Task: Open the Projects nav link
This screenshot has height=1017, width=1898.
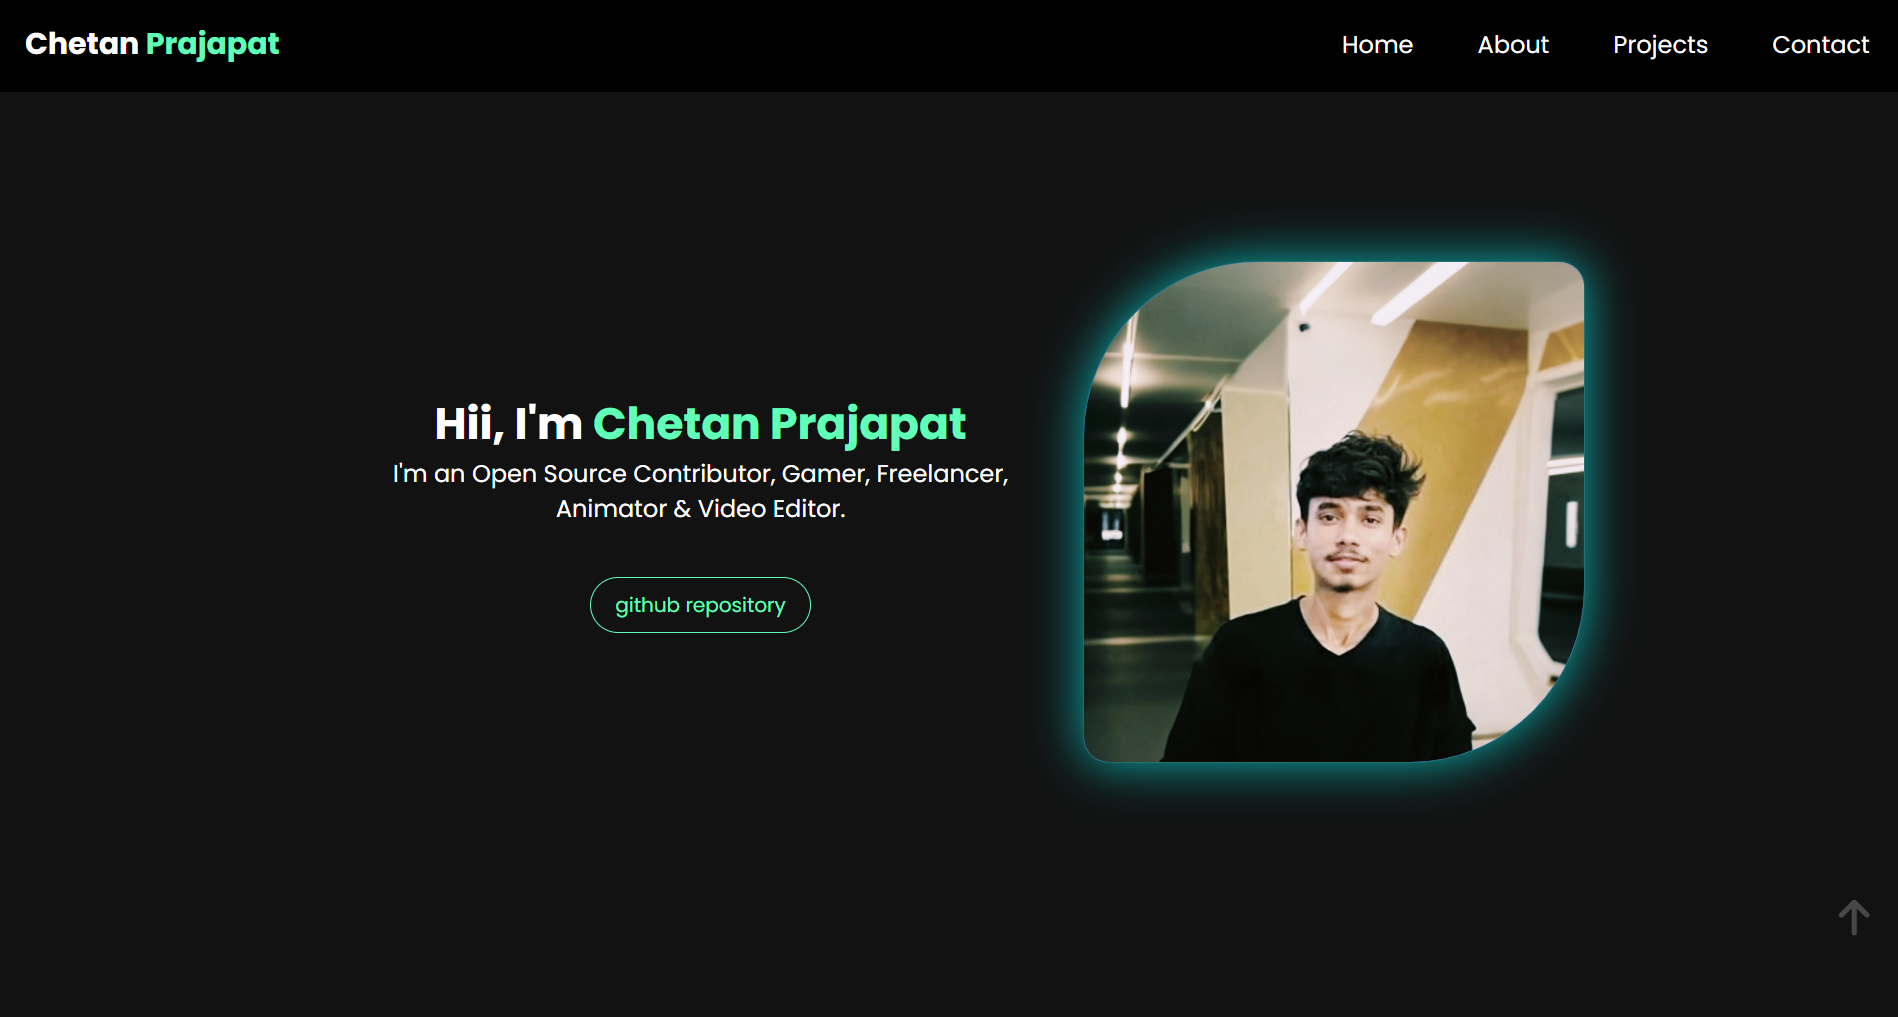Action: tap(1660, 45)
